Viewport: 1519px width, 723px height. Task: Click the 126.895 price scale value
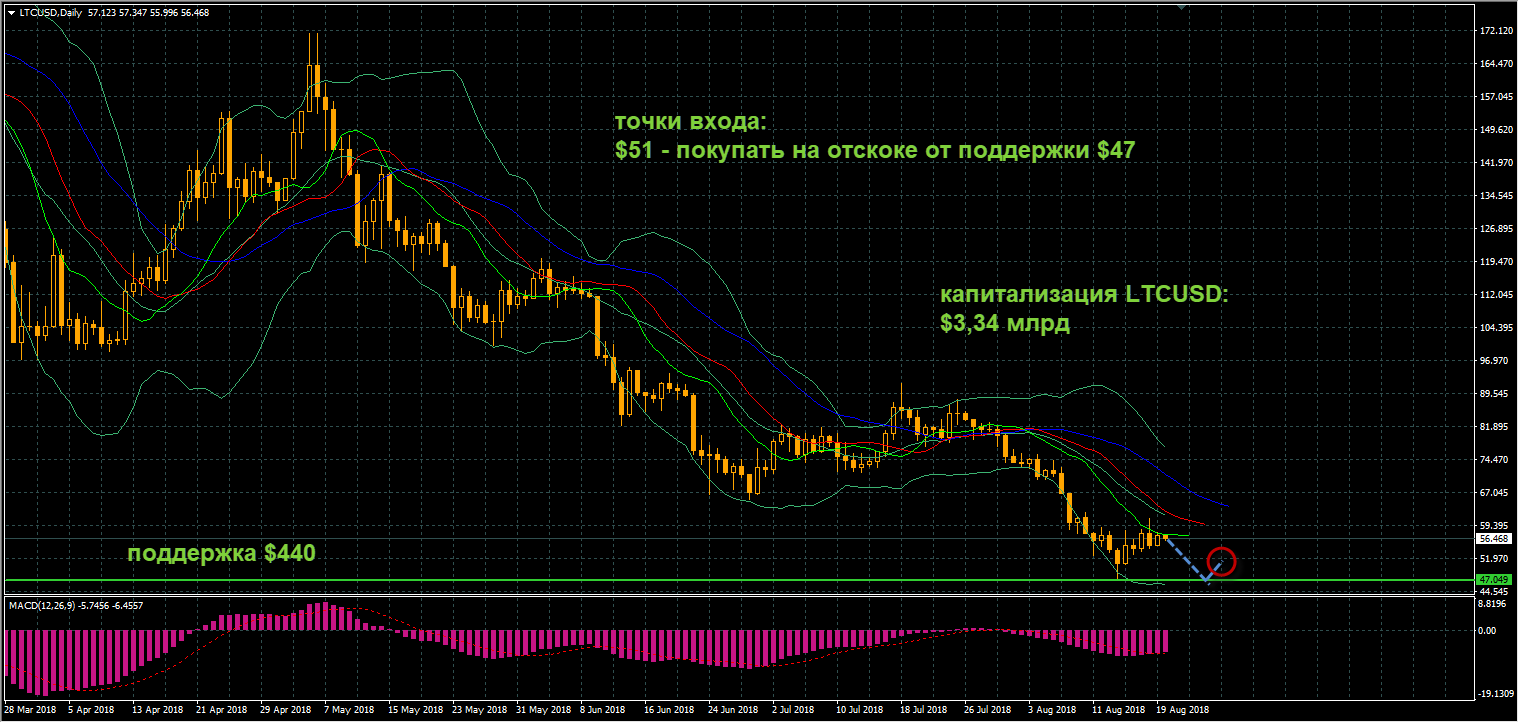click(x=1494, y=229)
